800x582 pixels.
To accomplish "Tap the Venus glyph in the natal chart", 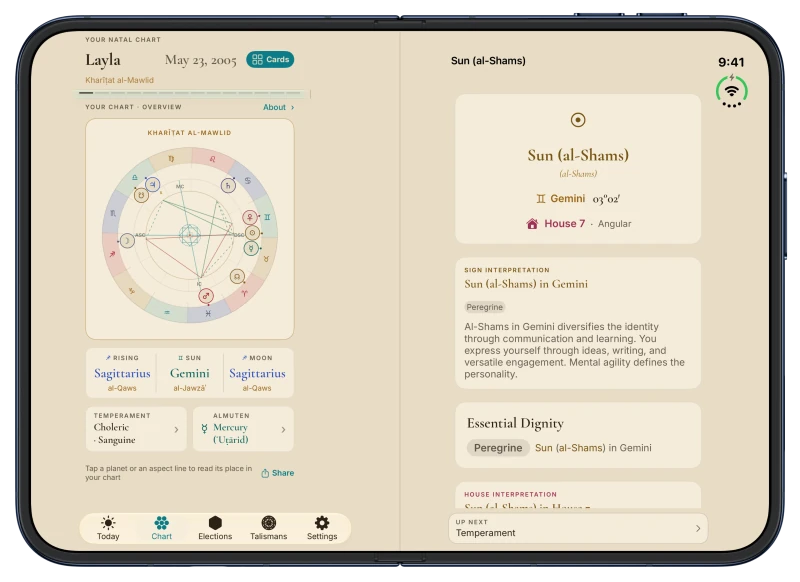I will click(x=250, y=217).
